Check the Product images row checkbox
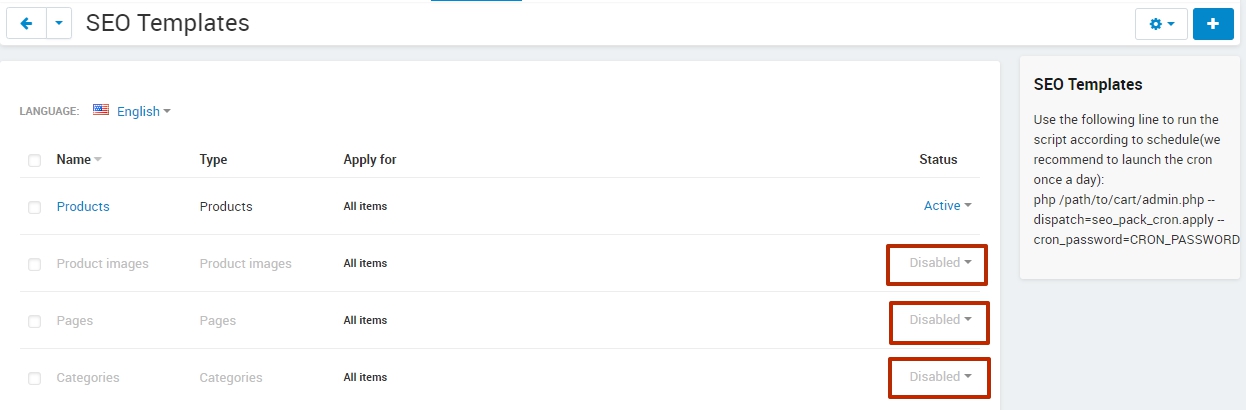This screenshot has height=410, width=1246. [x=35, y=264]
